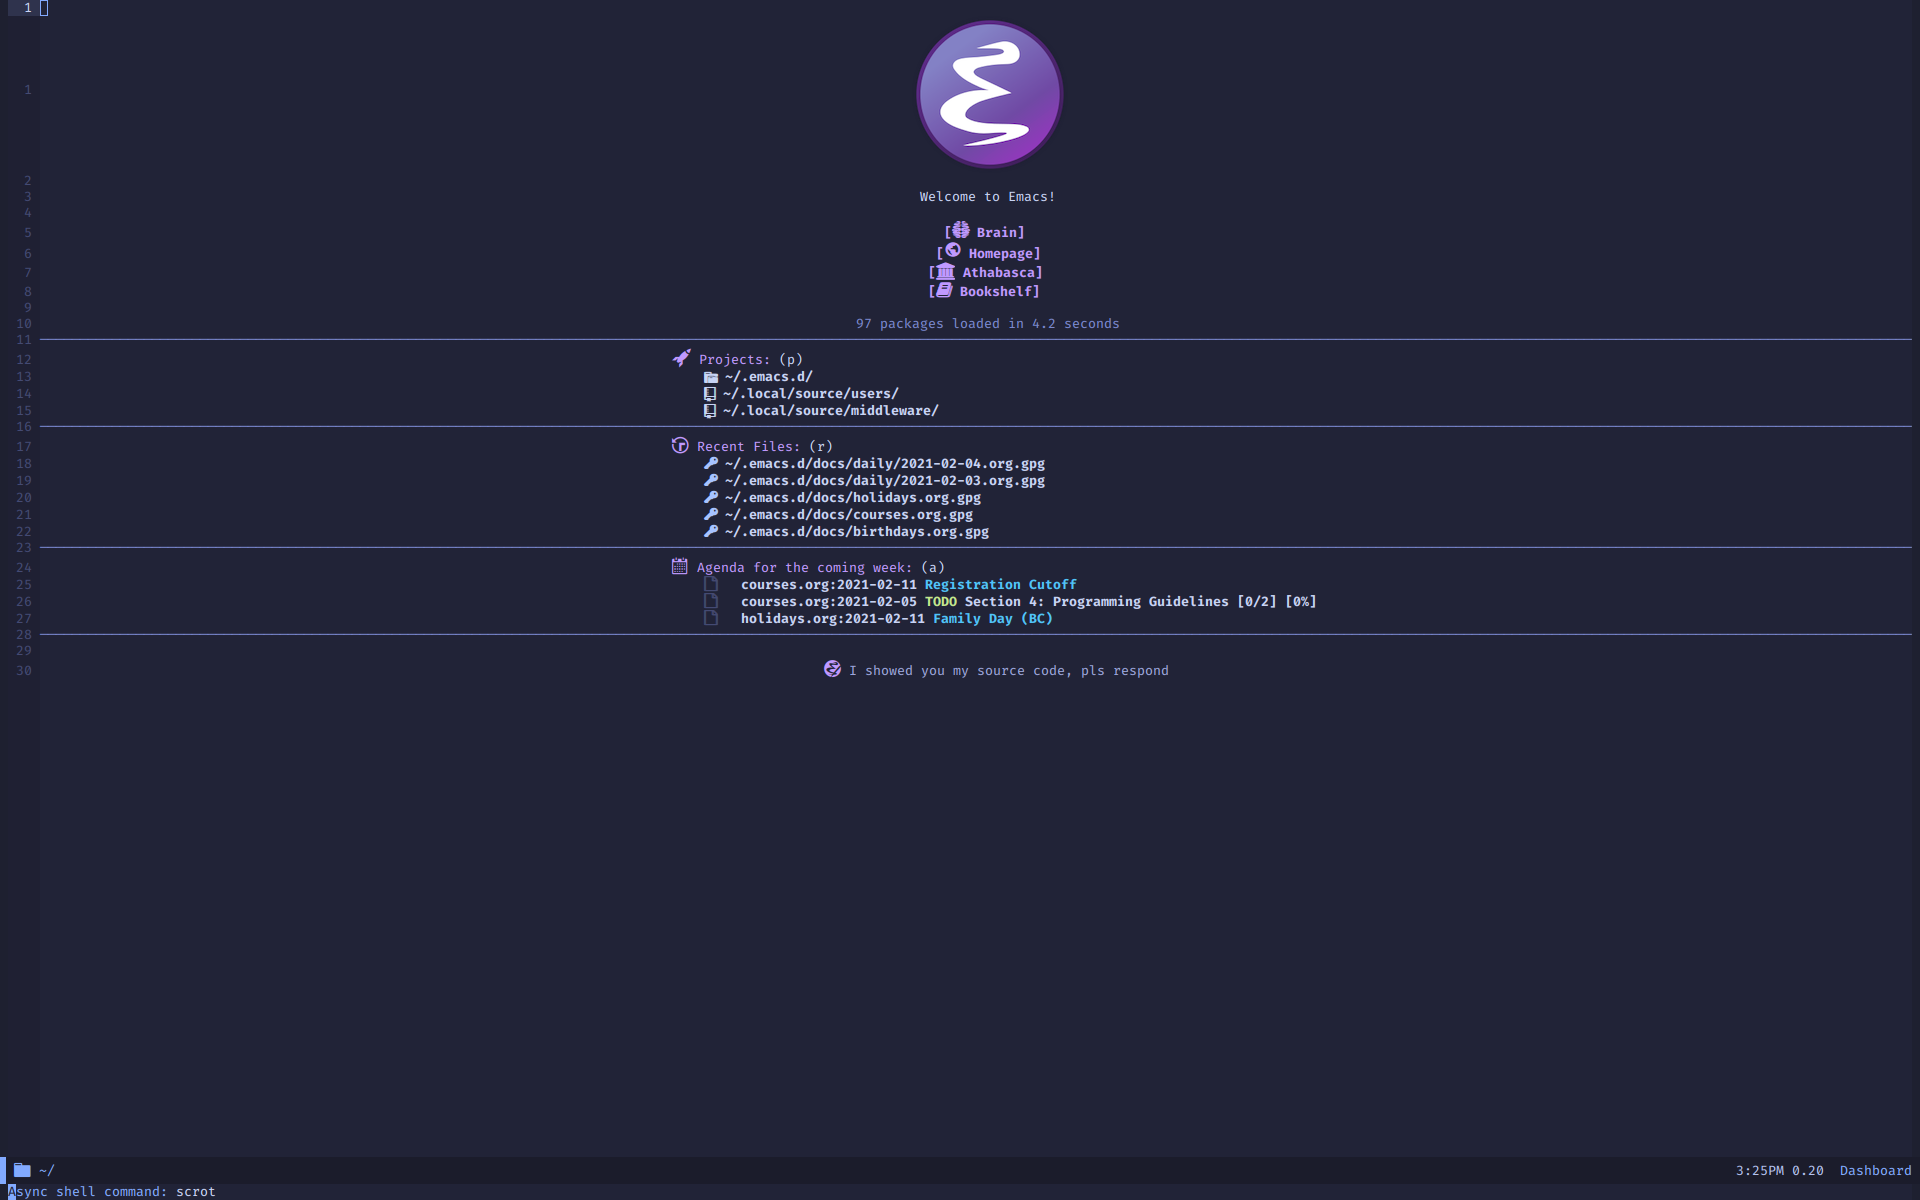Open the Brain bookmark link
Viewport: 1920px width, 1200px height.
(992, 231)
